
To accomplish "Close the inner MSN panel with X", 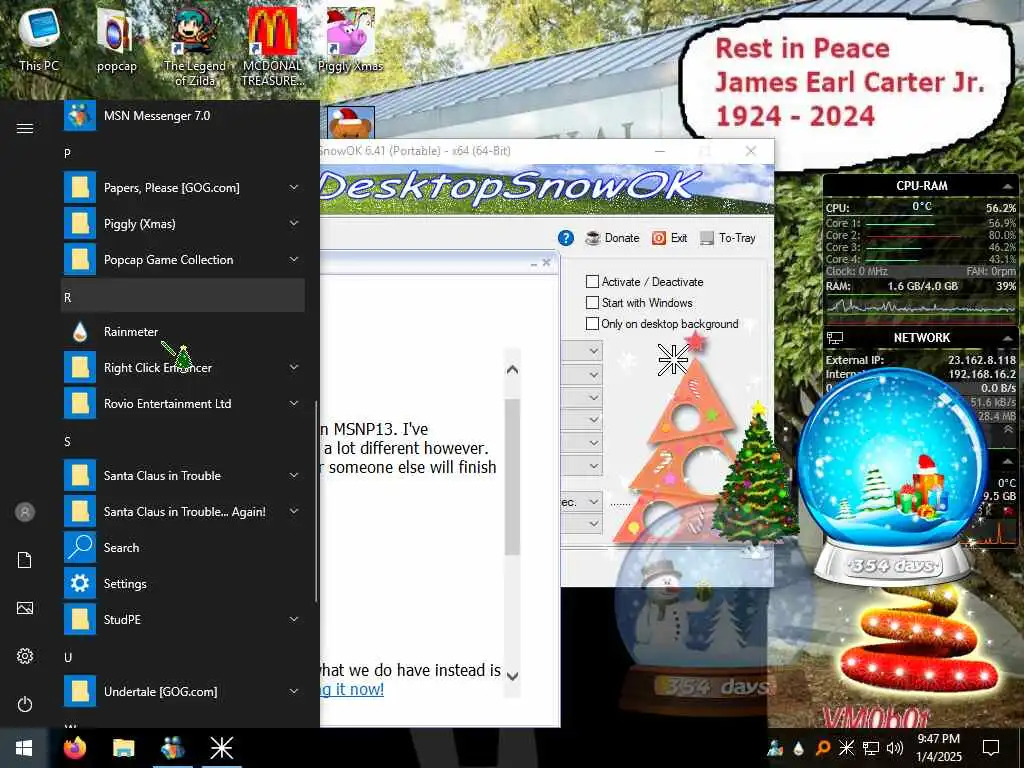I will tap(547, 263).
